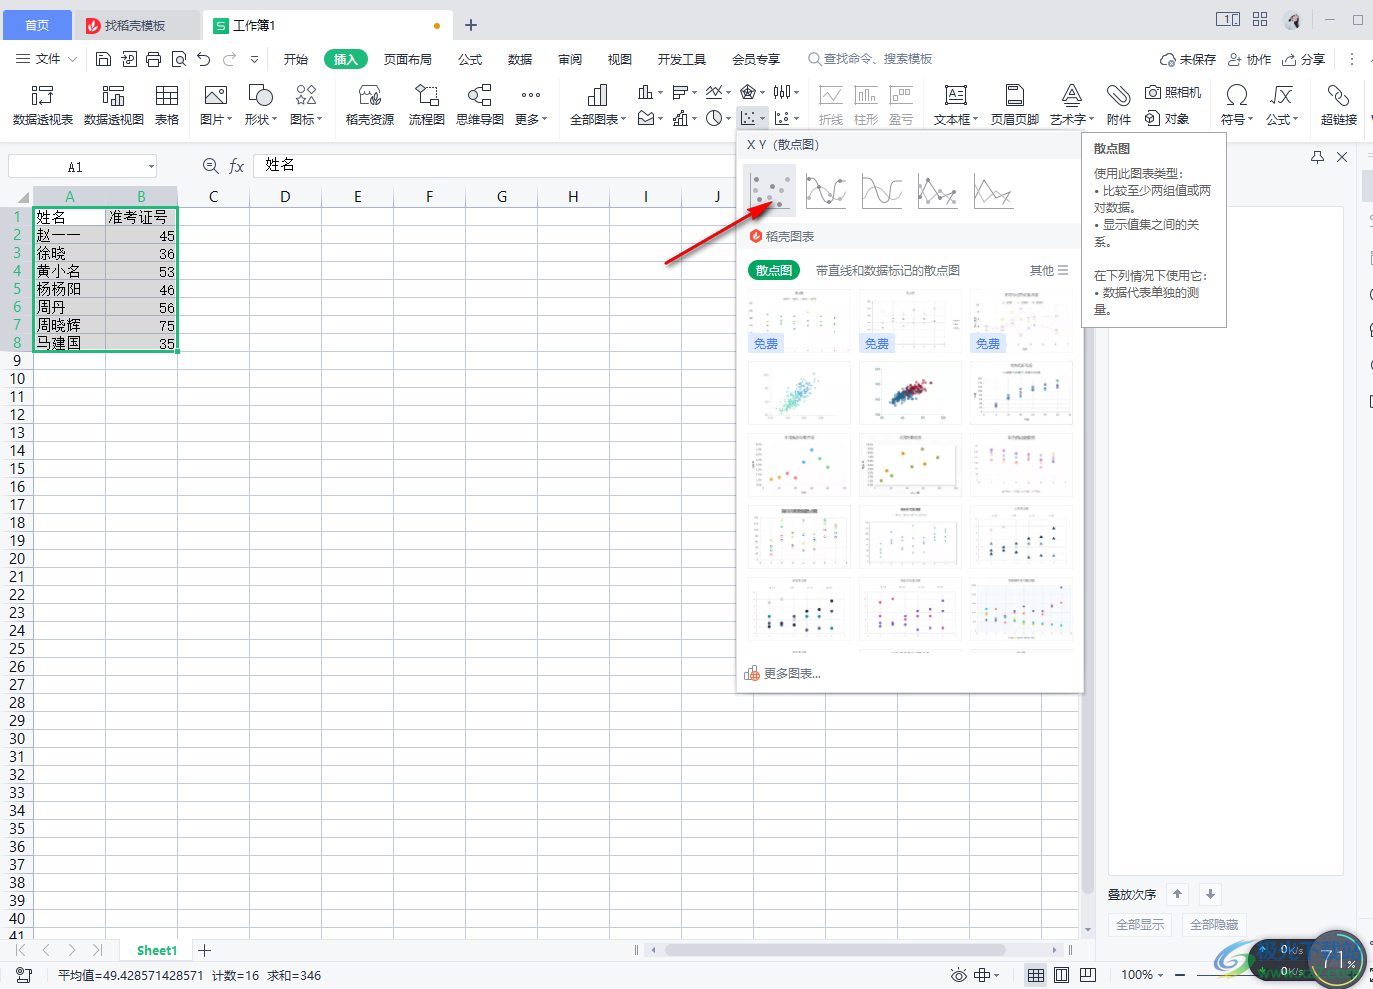Image resolution: width=1373 pixels, height=989 pixels.
Task: Add a new worksheet with plus button
Action: [x=204, y=951]
